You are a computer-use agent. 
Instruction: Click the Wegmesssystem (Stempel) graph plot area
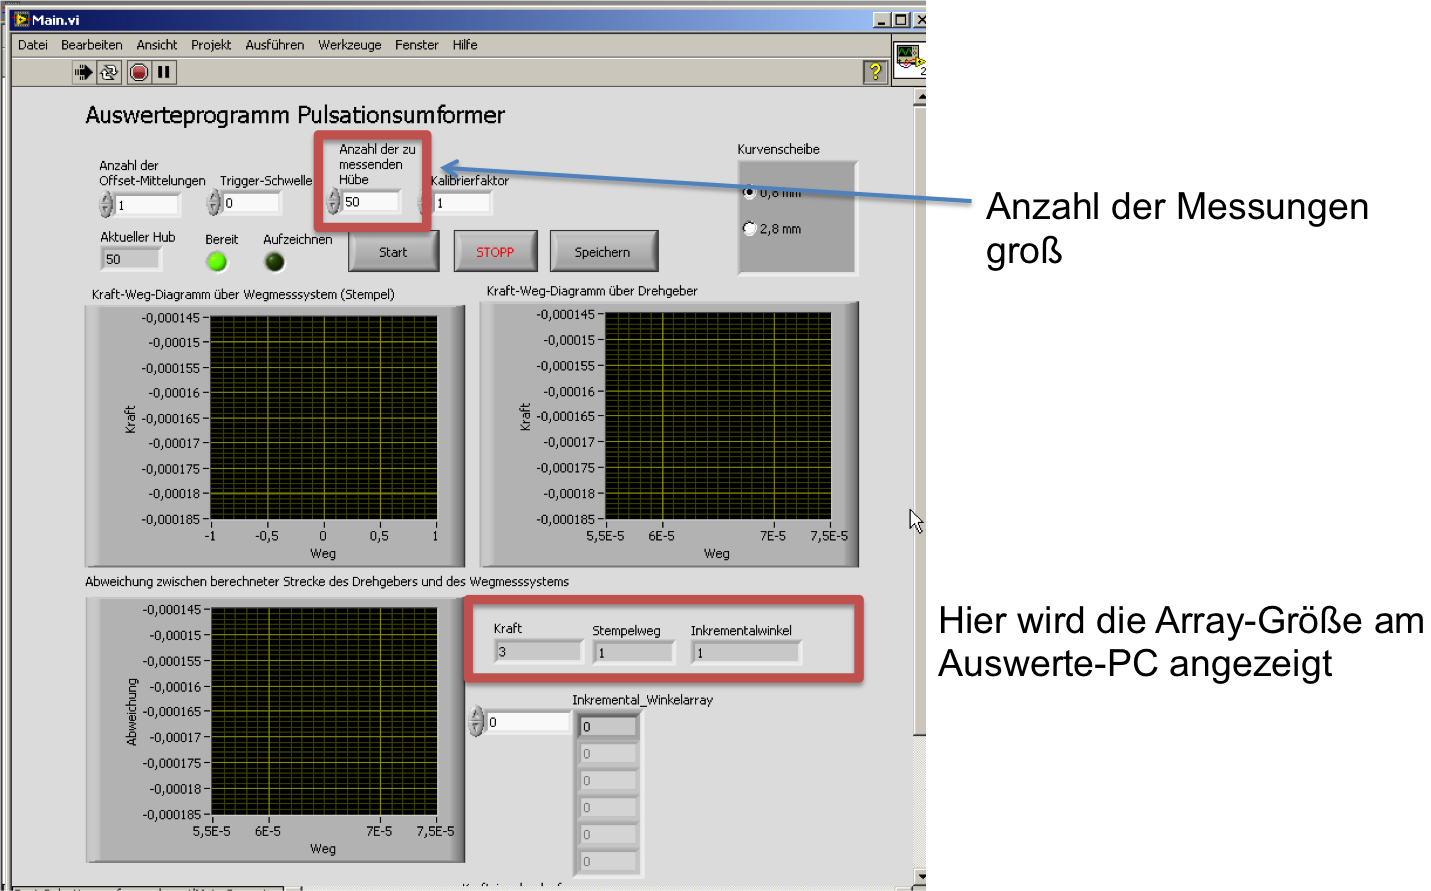(324, 417)
